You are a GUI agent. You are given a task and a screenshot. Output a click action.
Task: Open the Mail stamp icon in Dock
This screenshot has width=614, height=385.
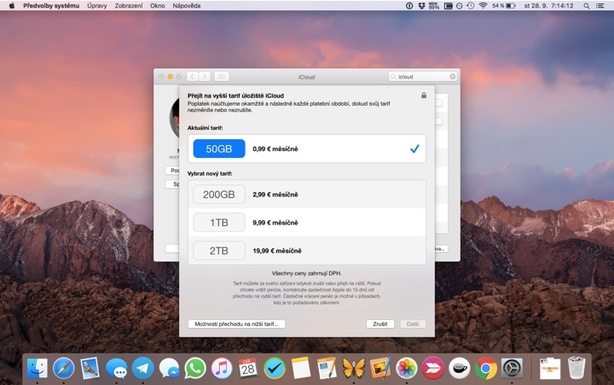click(90, 368)
